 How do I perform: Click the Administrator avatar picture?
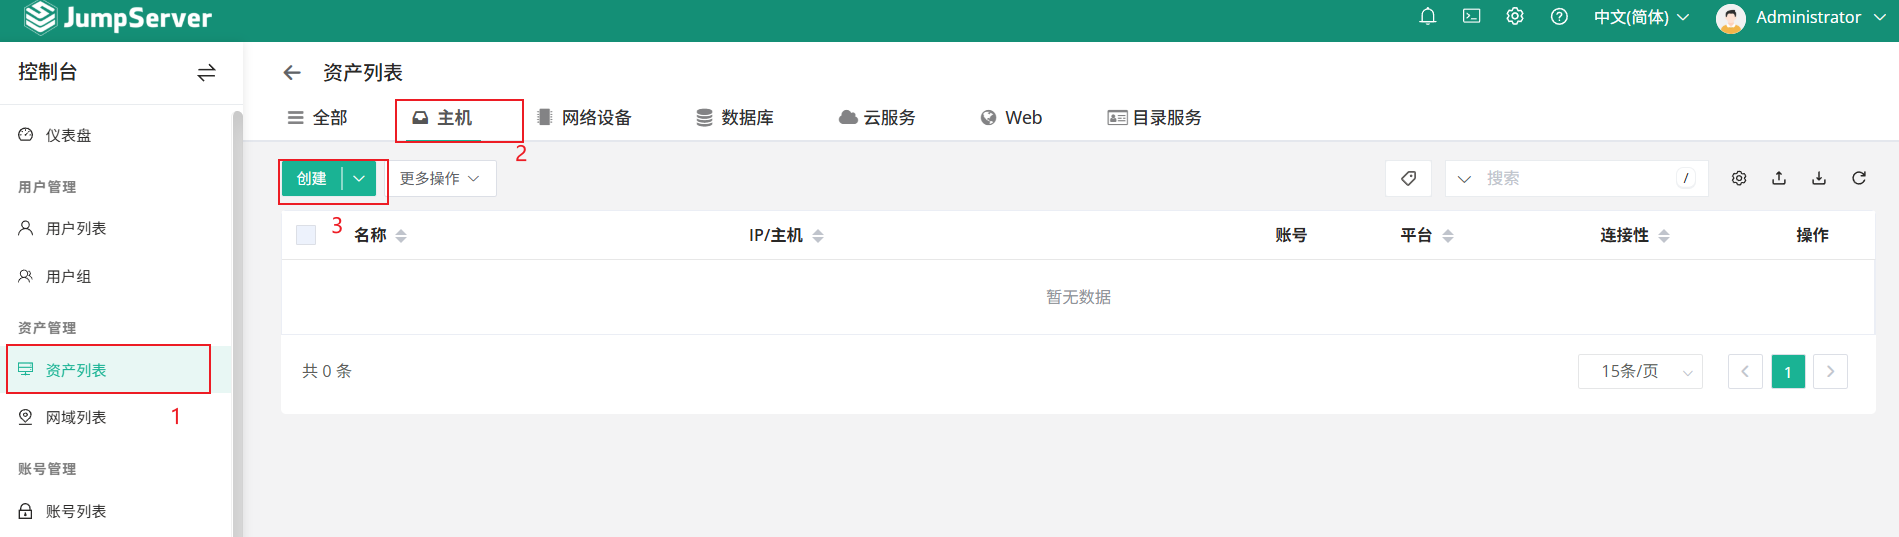click(1730, 18)
